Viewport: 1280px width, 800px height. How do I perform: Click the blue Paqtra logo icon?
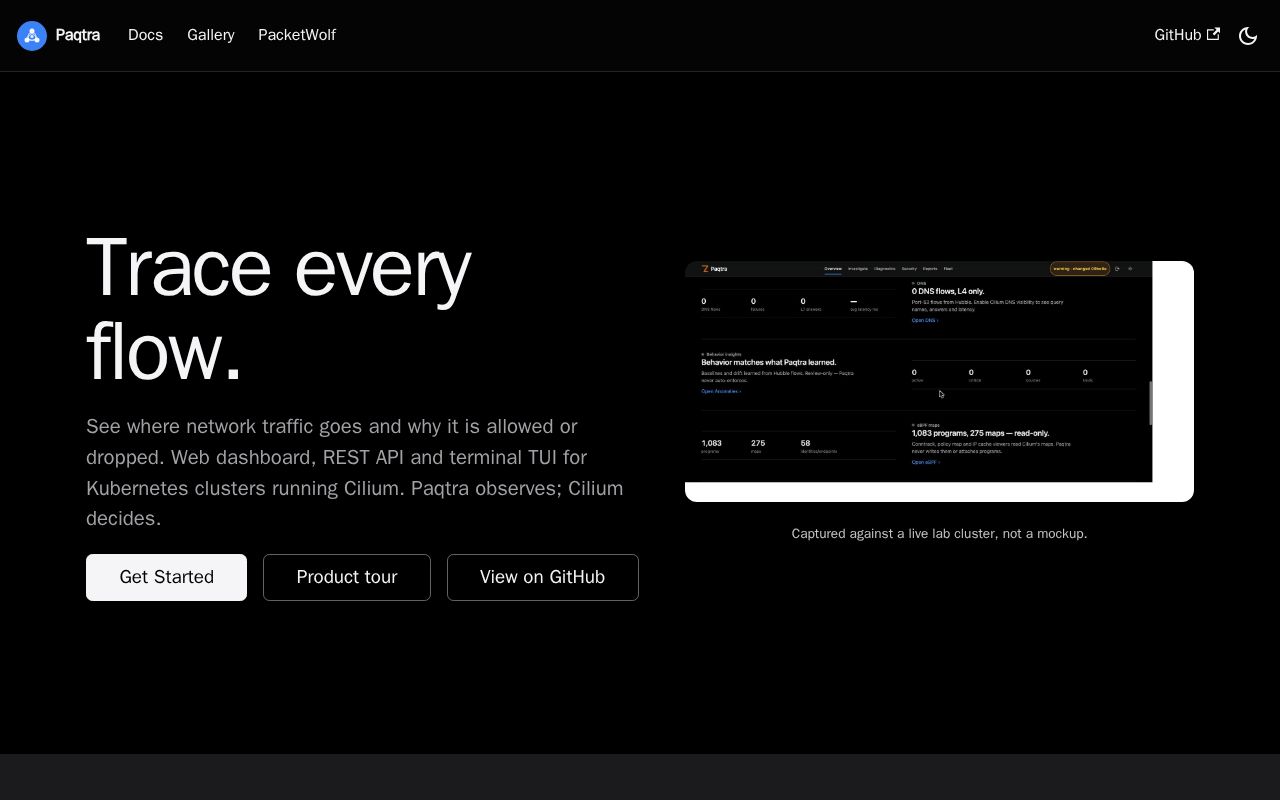tap(32, 36)
